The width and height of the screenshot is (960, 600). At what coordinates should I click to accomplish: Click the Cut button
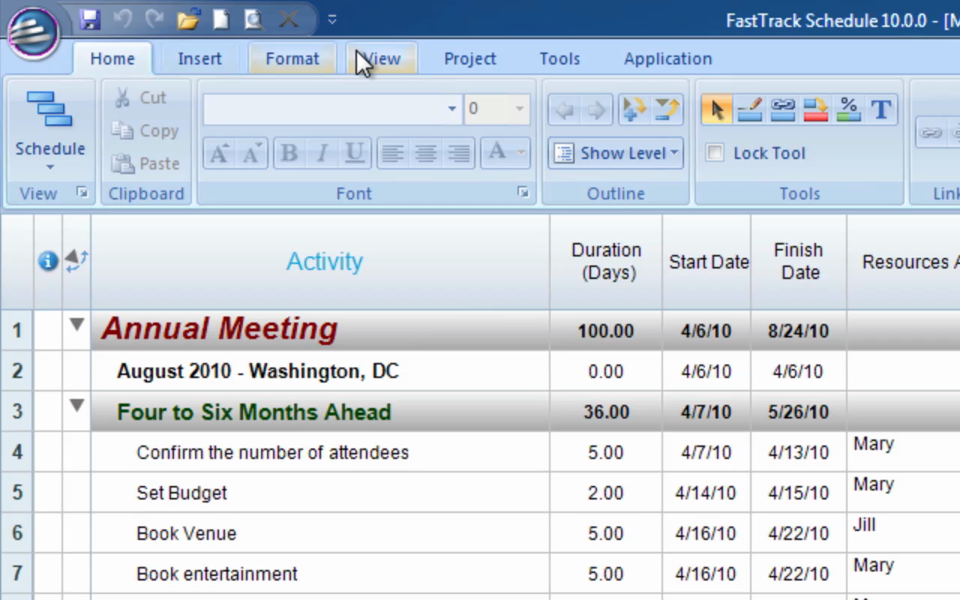point(141,98)
